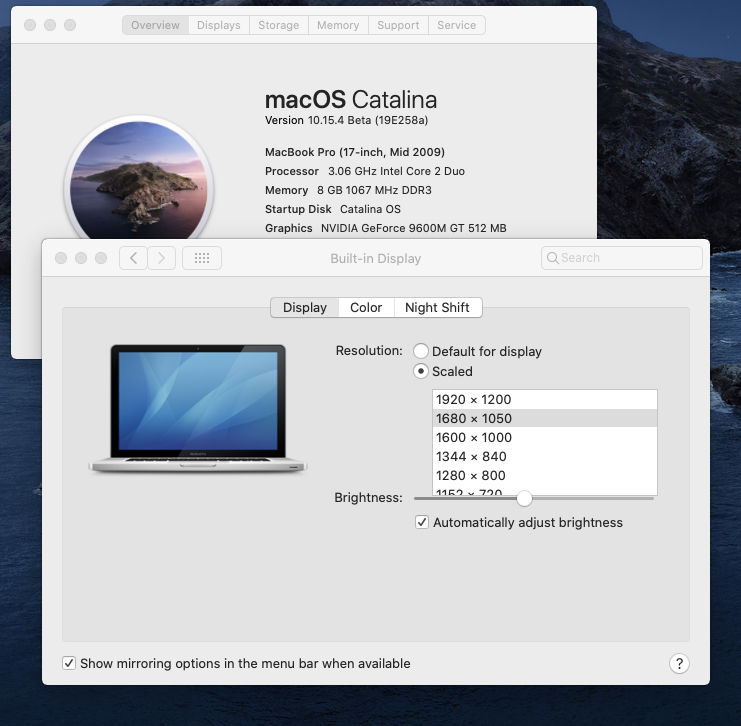Image resolution: width=741 pixels, height=726 pixels.
Task: Click the NVIDIA GeForce 9600M GT graphics value
Action: pos(414,228)
